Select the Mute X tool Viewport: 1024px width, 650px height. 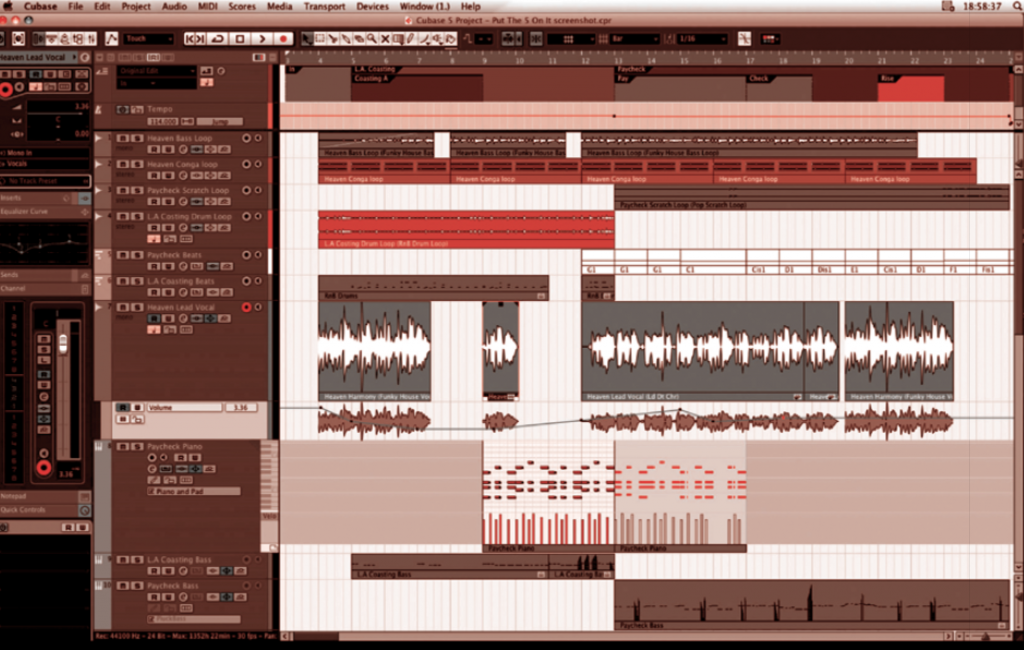tap(385, 39)
